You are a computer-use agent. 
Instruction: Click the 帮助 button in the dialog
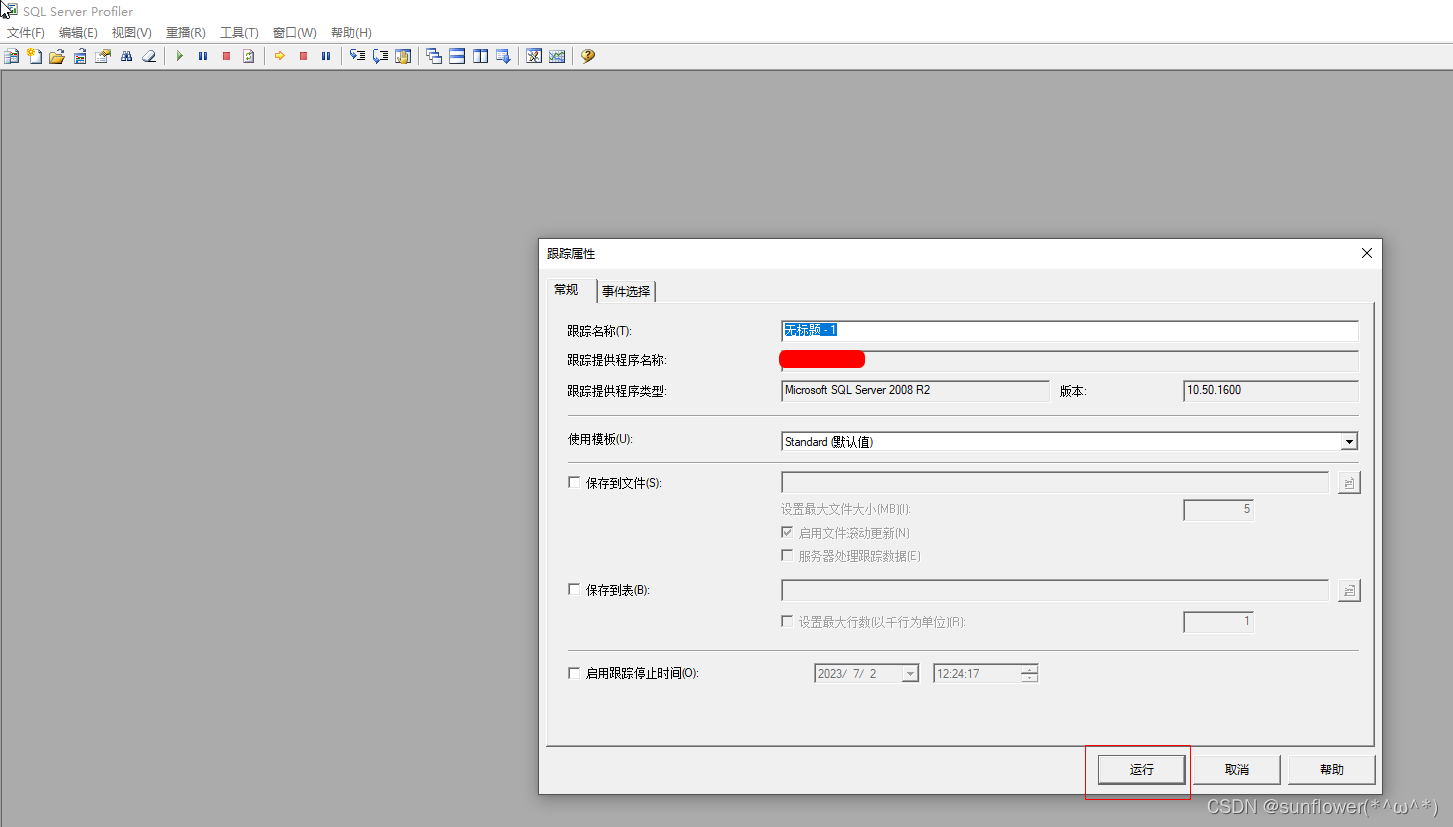[x=1331, y=769]
